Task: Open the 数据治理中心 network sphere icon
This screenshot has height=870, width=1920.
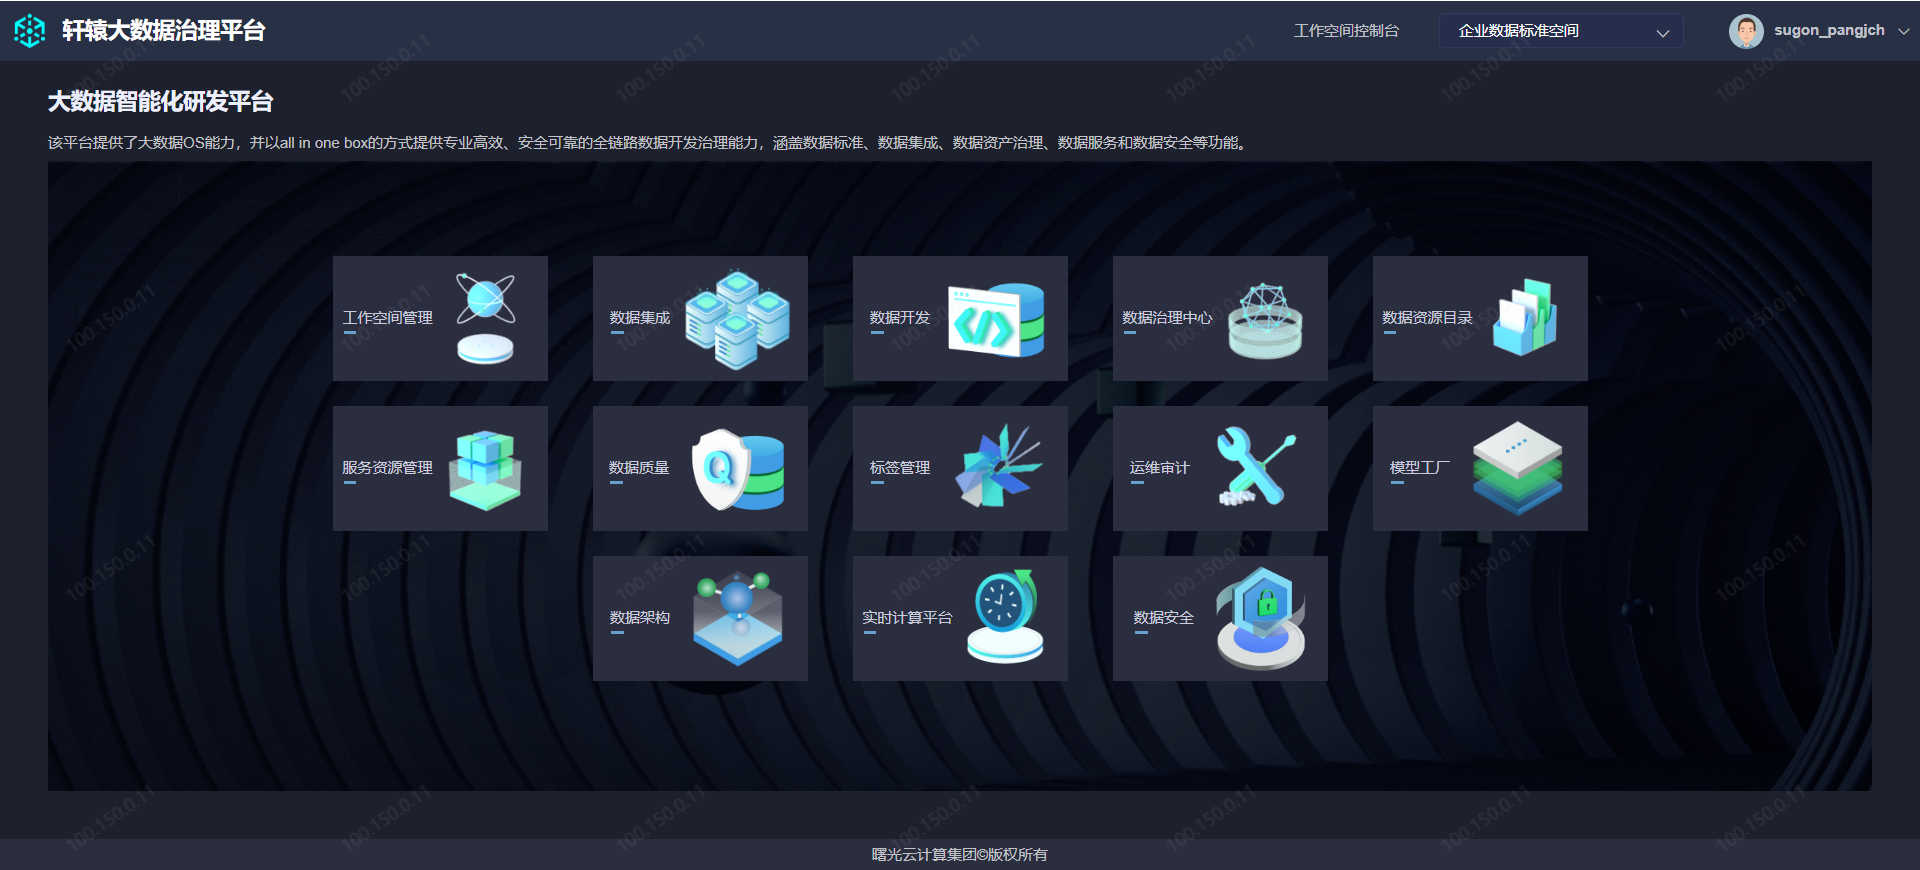Action: [x=1265, y=320]
